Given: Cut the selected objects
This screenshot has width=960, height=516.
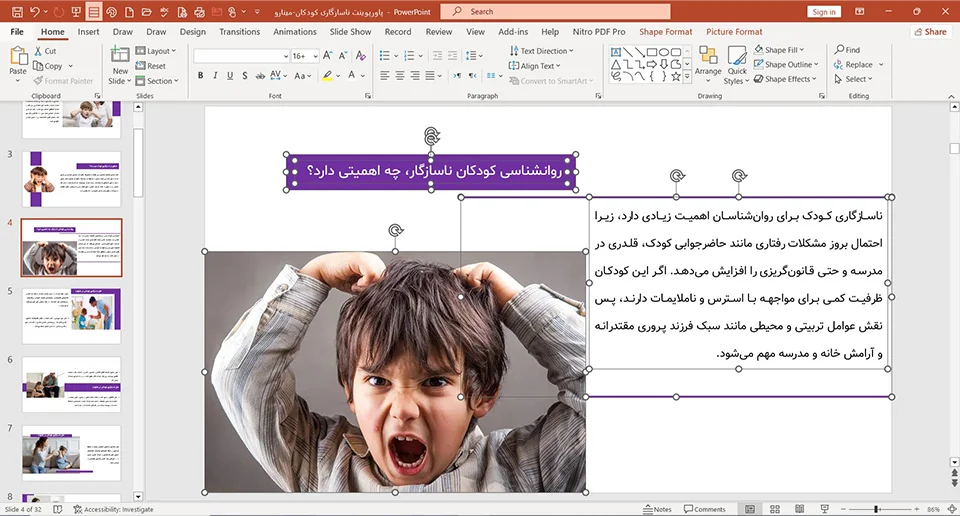Looking at the screenshot, I should 45,51.
